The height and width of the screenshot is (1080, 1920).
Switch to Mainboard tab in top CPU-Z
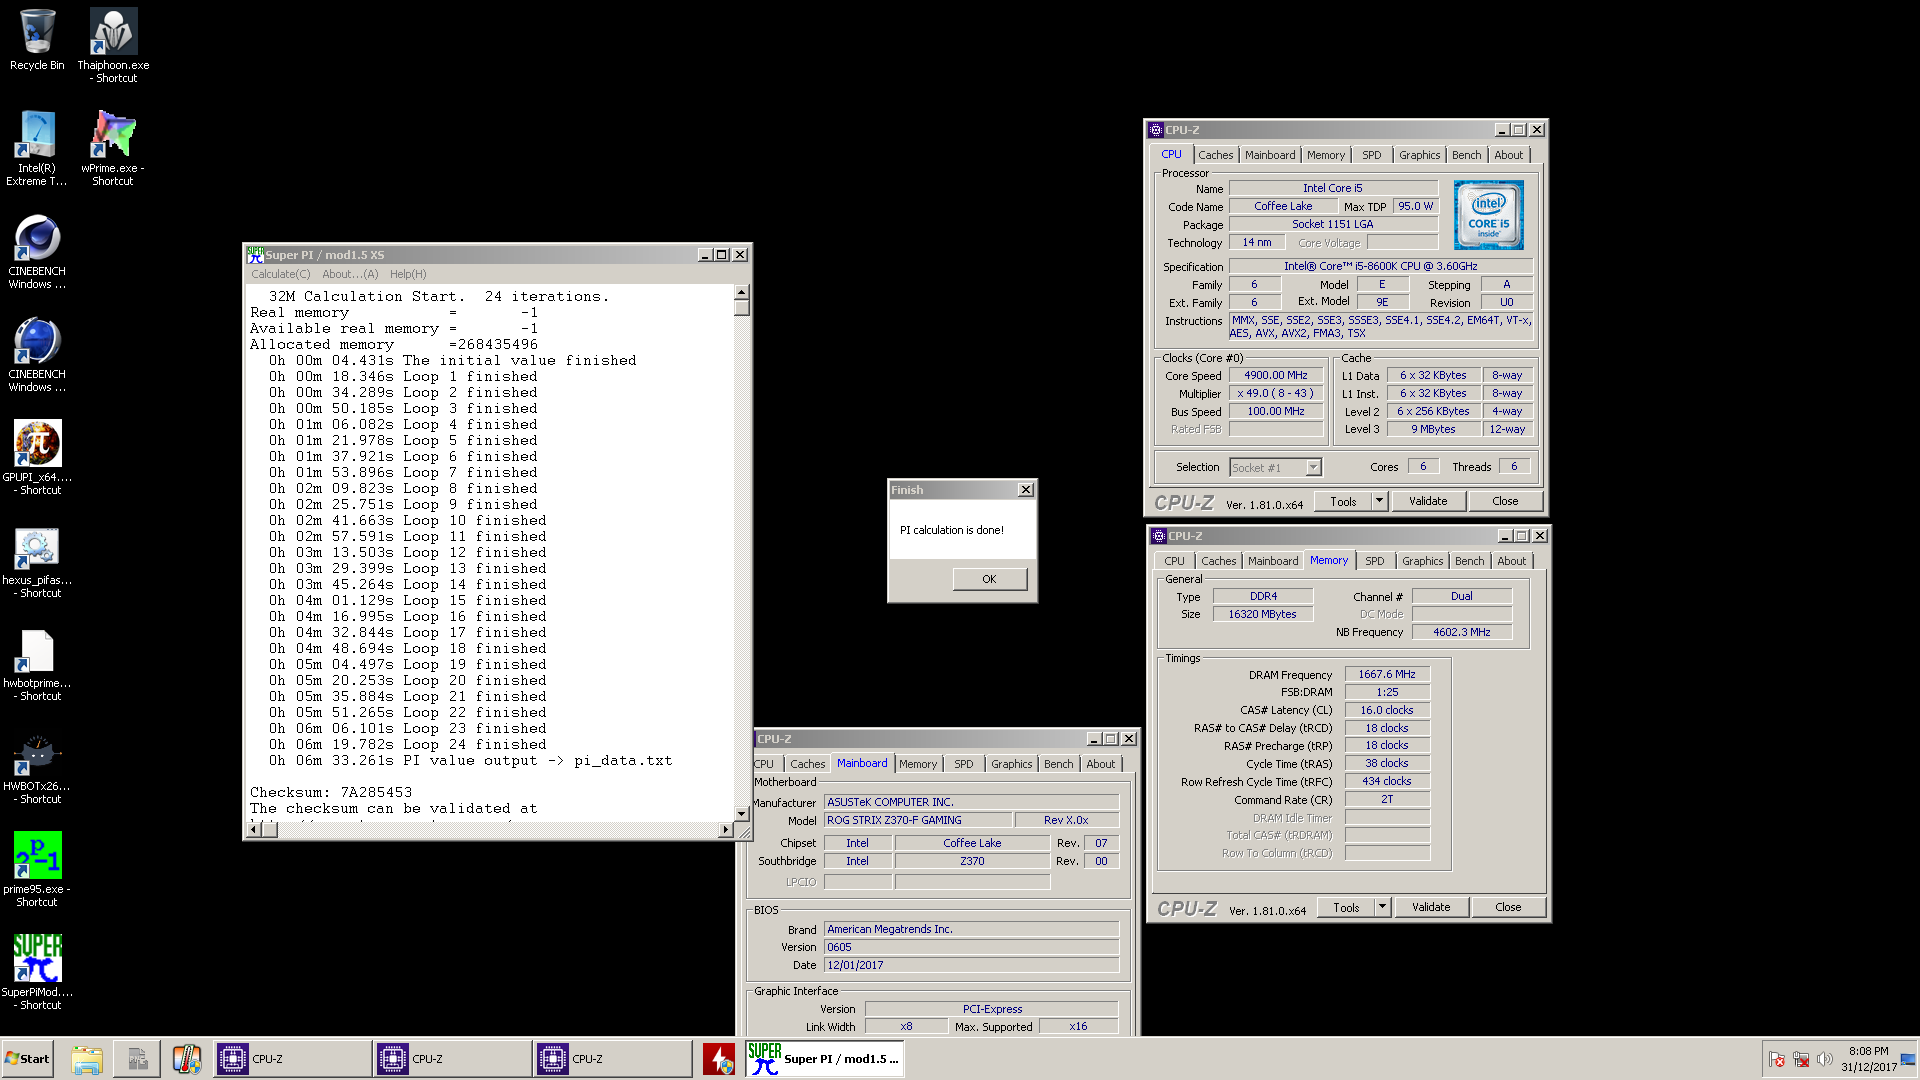pos(1270,155)
